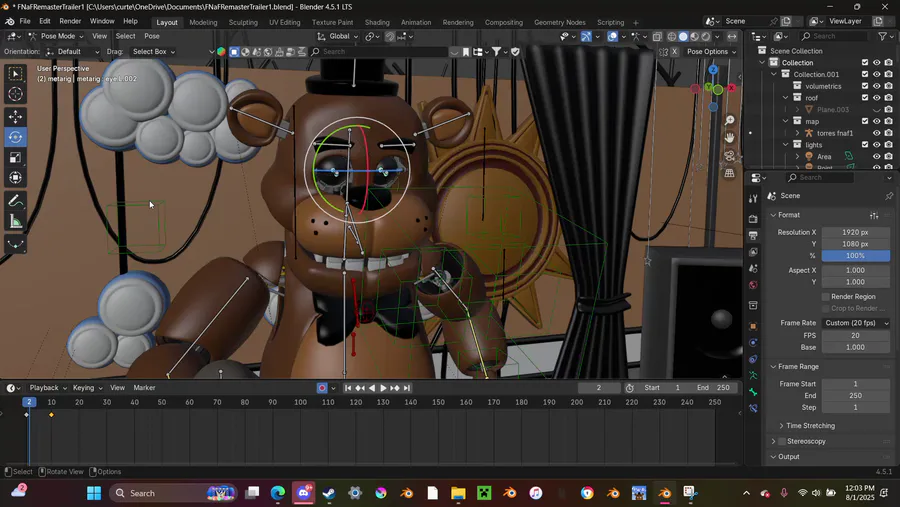Open Discord from the Windows taskbar
The width and height of the screenshot is (900, 507).
(x=304, y=493)
